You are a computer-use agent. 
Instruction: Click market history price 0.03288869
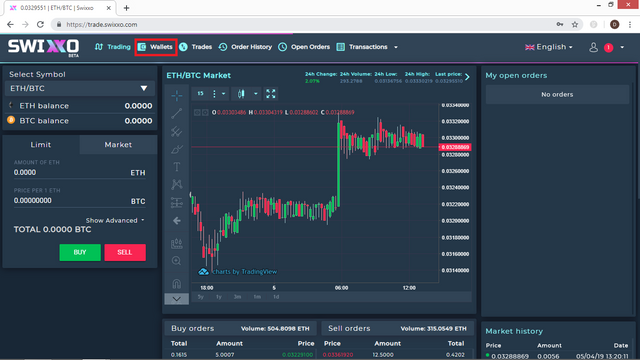point(509,356)
